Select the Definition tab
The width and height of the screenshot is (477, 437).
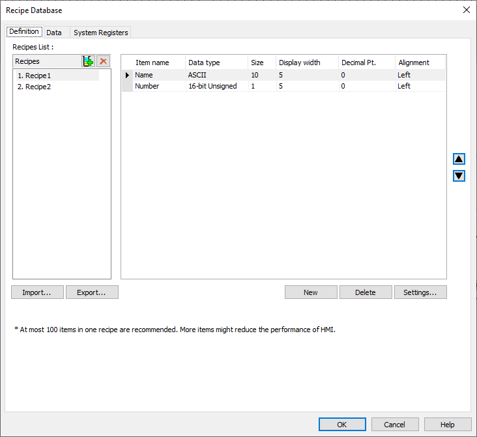[x=24, y=32]
